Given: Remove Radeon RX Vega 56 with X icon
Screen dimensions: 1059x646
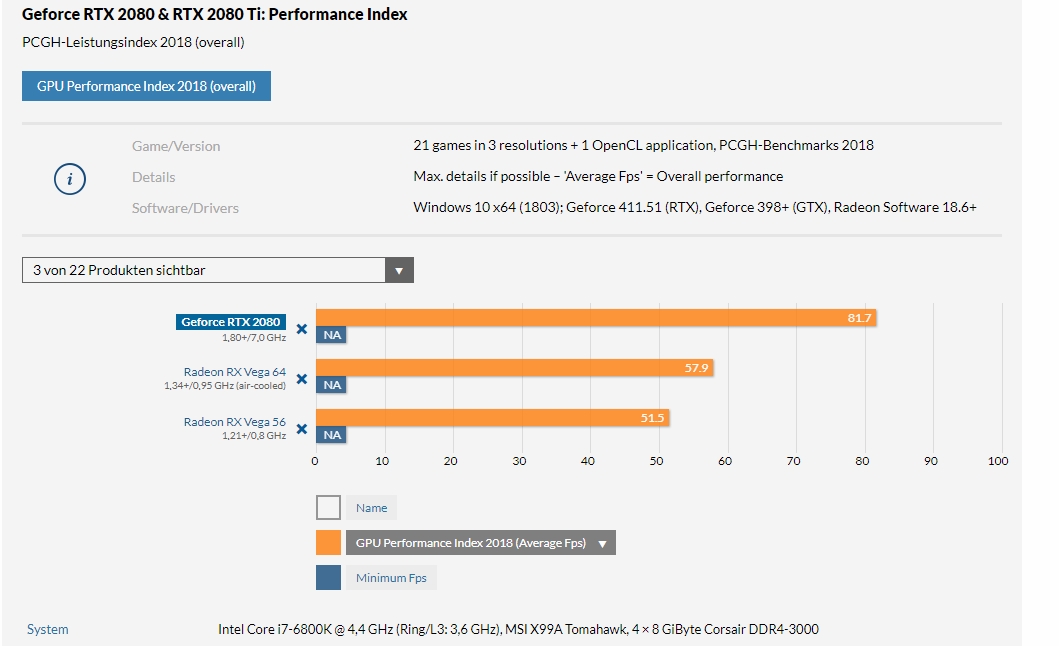Looking at the screenshot, I should click(301, 429).
